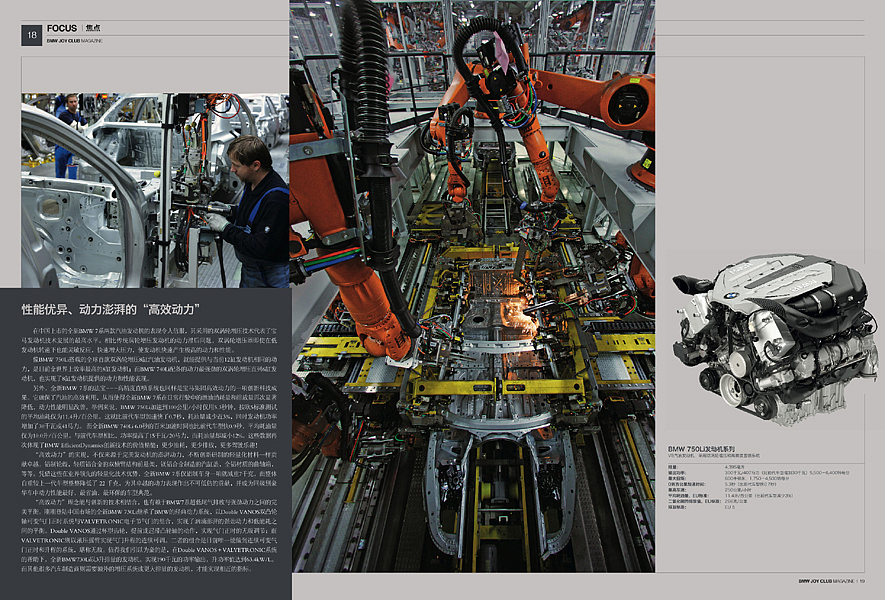Click the footer BMW JOY CLUB MAGAZINE | 19

point(831,581)
